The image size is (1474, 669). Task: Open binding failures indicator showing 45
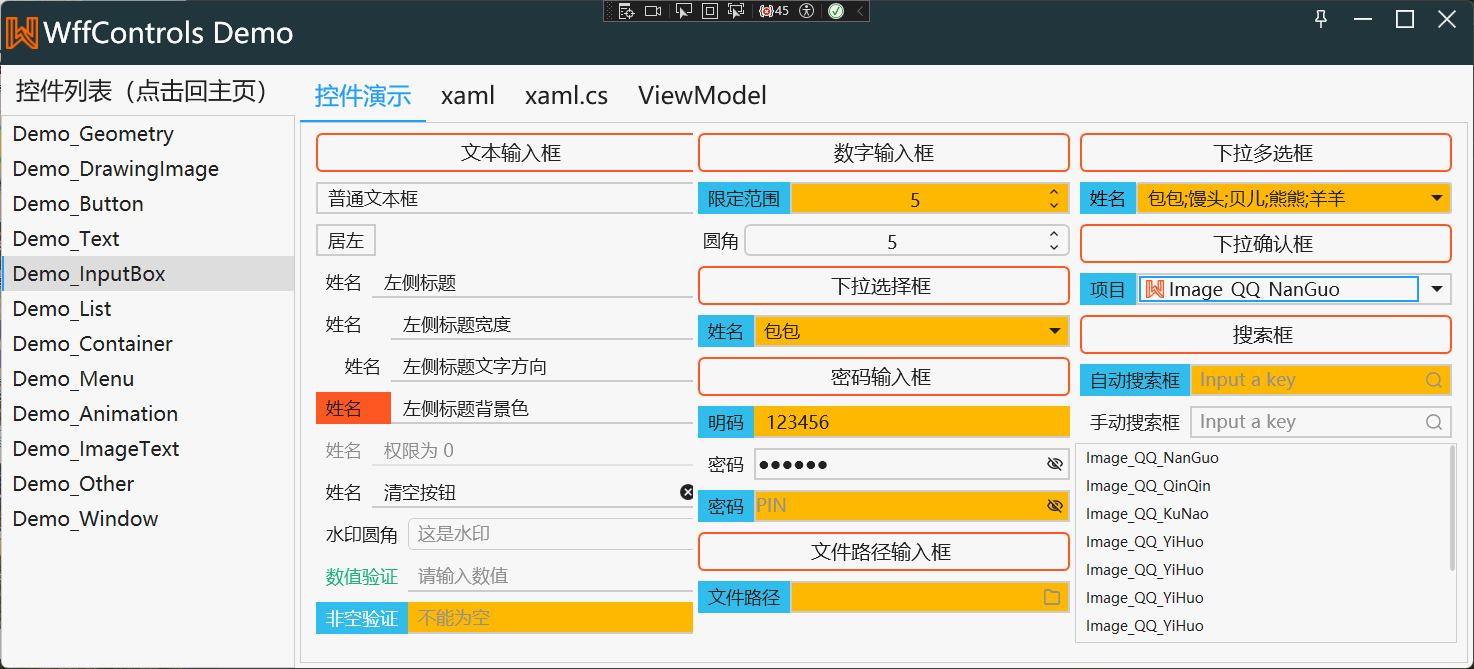coord(774,11)
